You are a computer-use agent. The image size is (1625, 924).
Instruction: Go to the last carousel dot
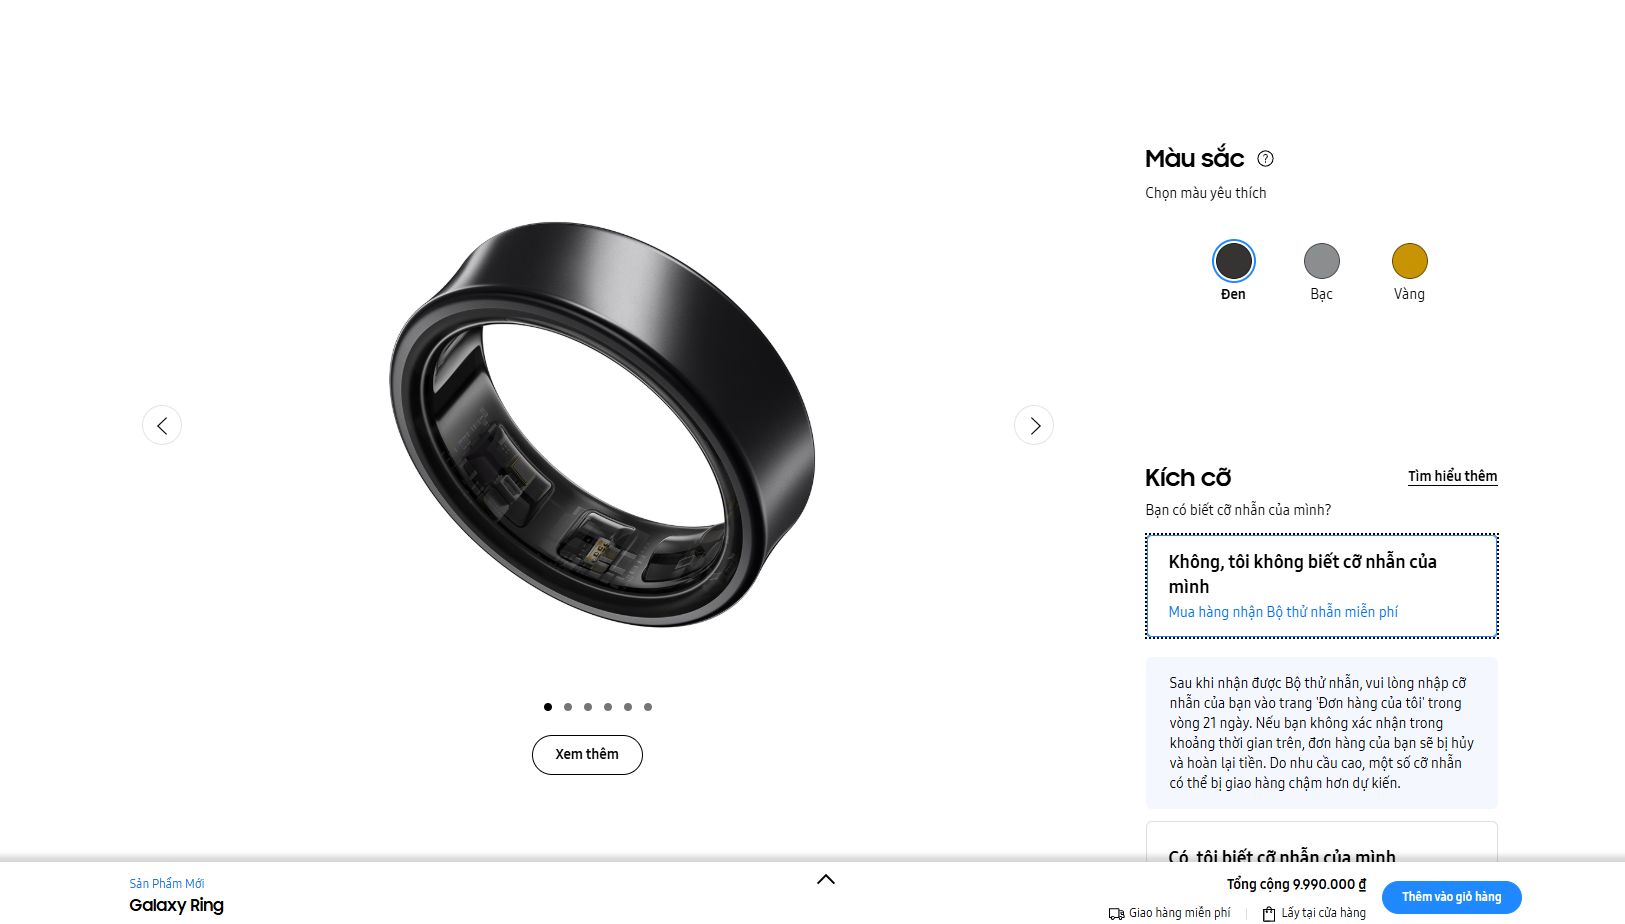(x=648, y=707)
